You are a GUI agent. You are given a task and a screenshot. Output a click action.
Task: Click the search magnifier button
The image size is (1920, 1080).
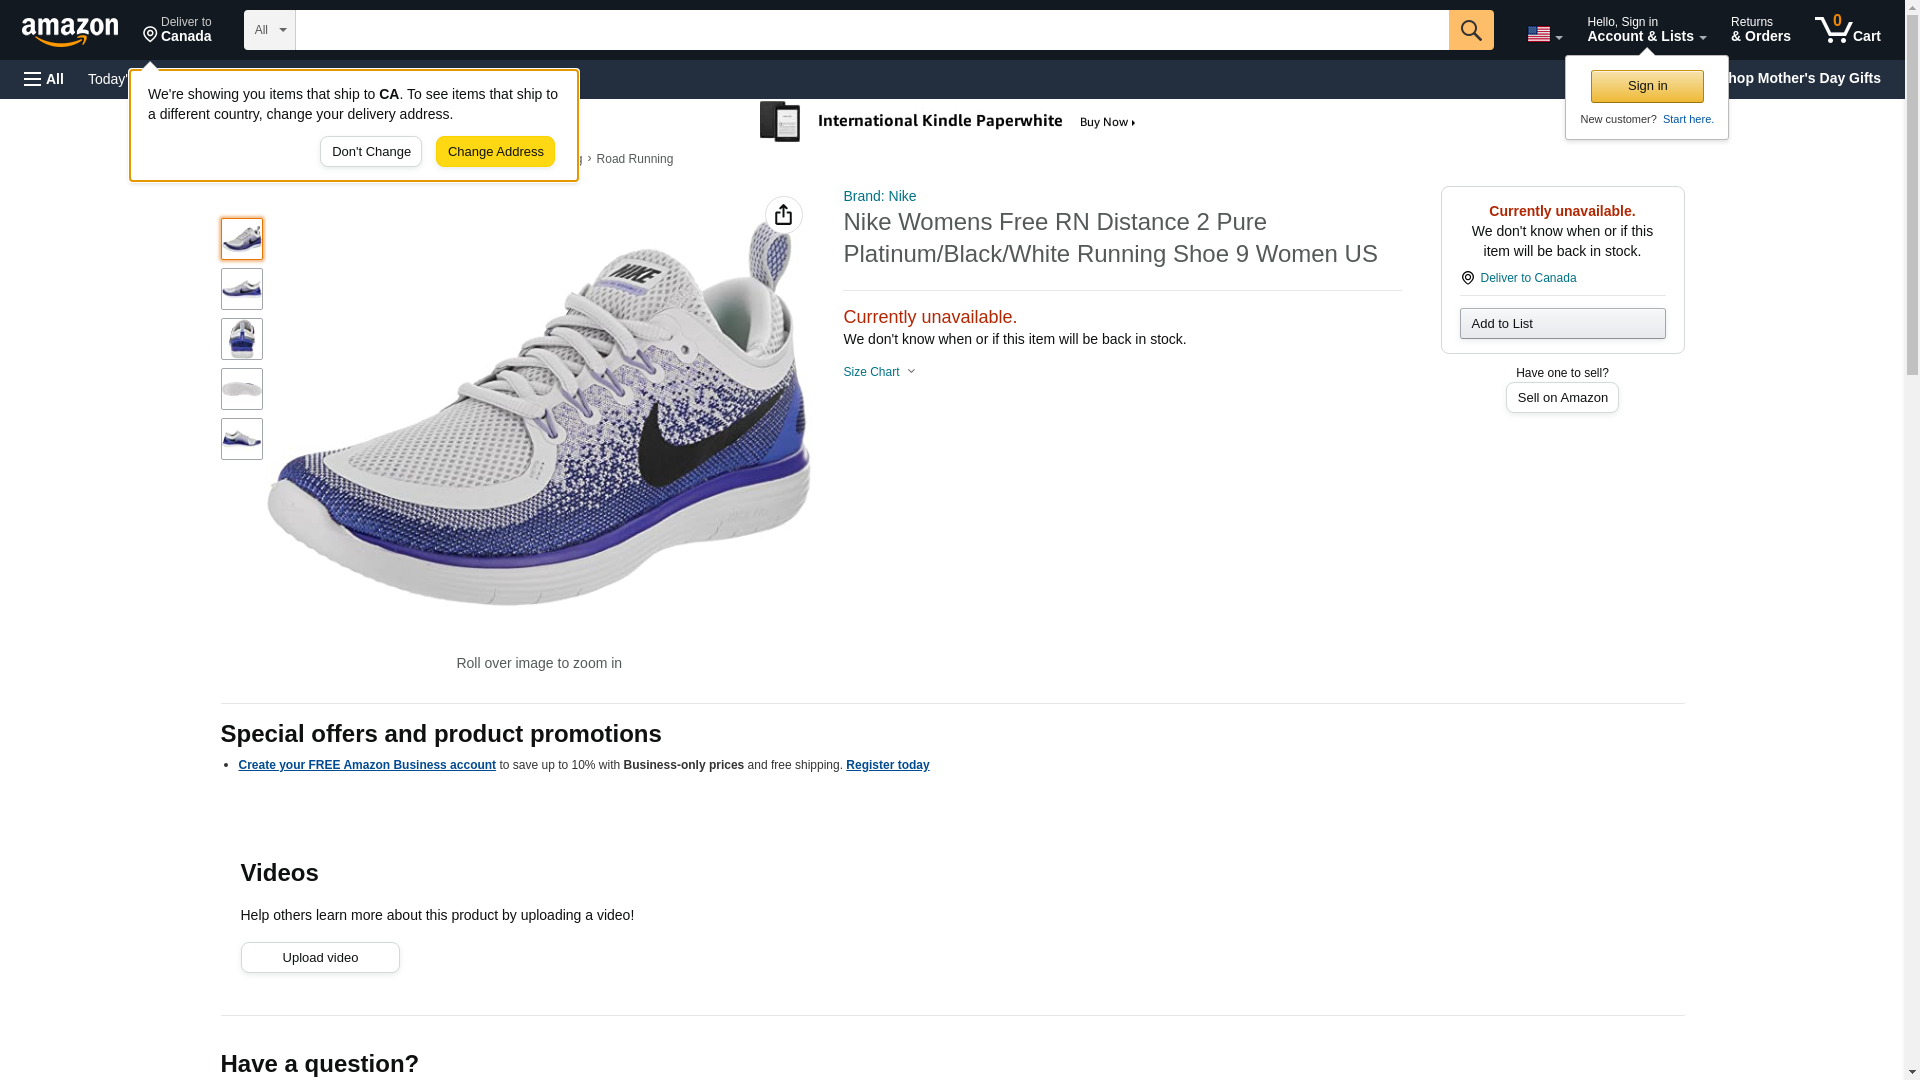coord(1470,30)
